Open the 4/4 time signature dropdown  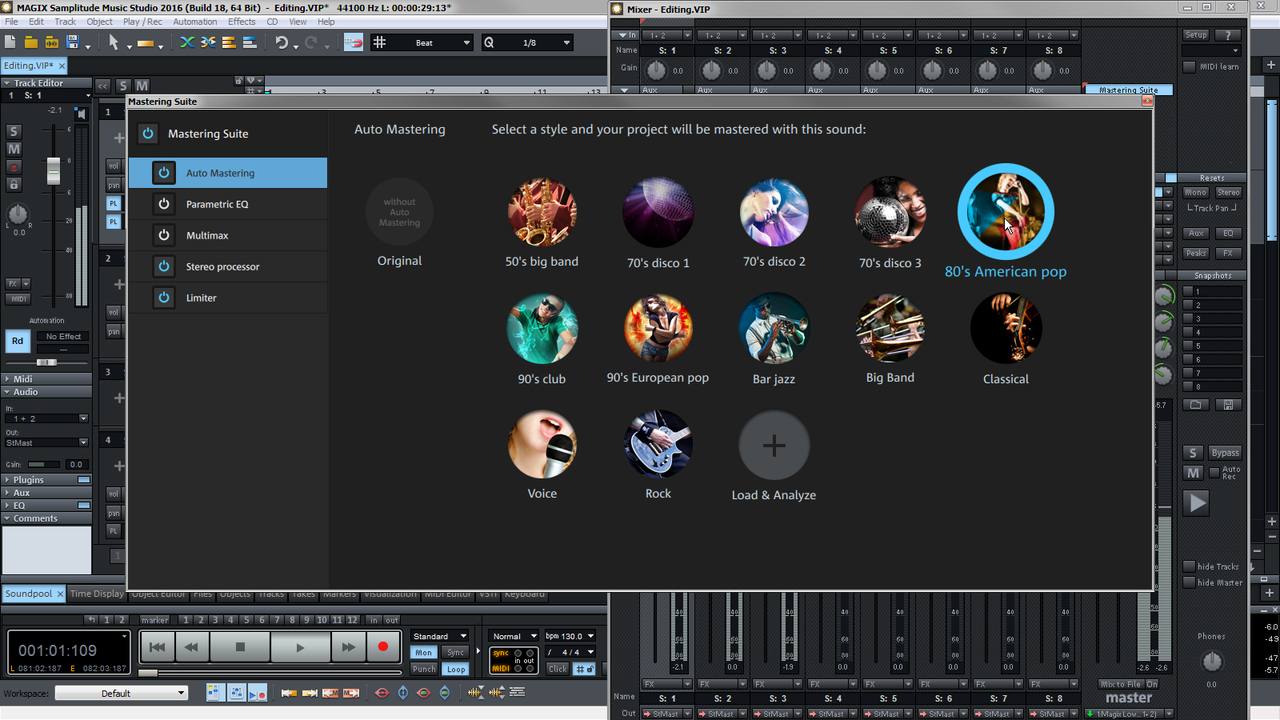pyautogui.click(x=570, y=652)
